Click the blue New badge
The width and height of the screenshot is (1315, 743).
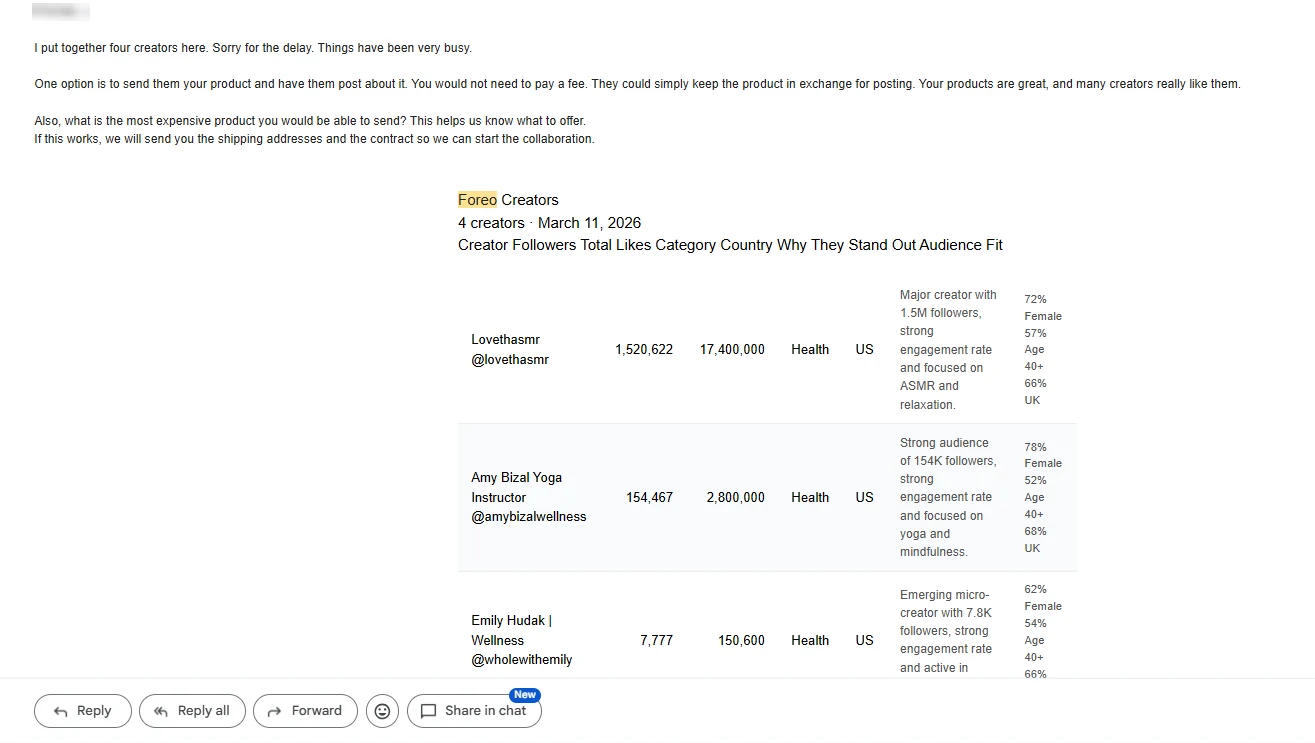[x=525, y=694]
